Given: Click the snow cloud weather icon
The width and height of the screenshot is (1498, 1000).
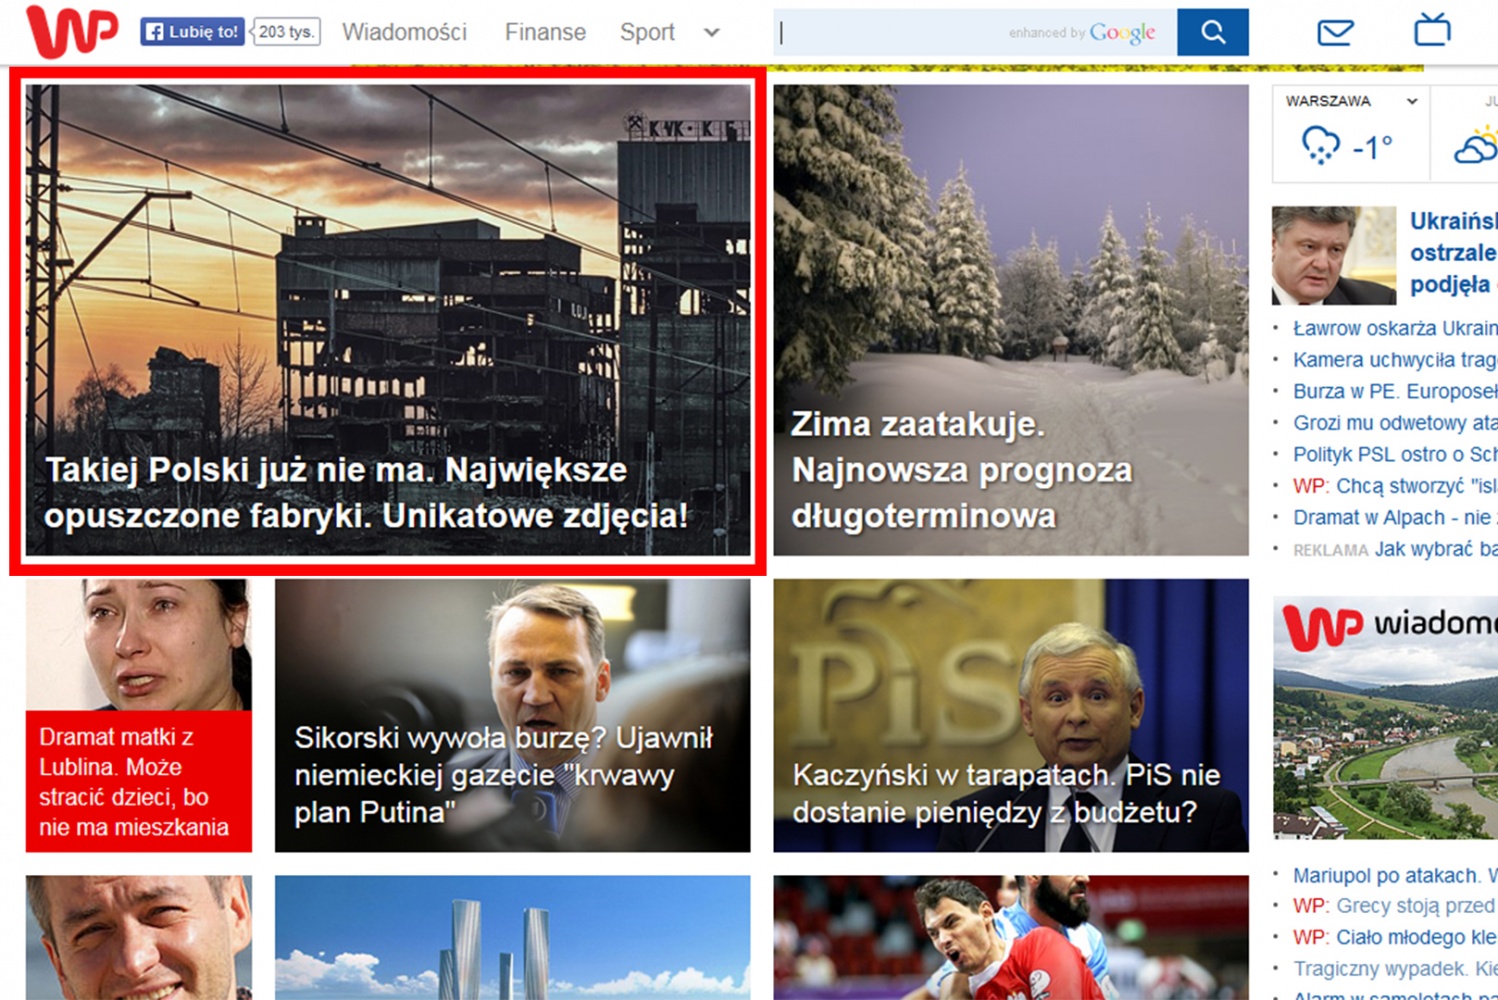Looking at the screenshot, I should [x=1320, y=146].
